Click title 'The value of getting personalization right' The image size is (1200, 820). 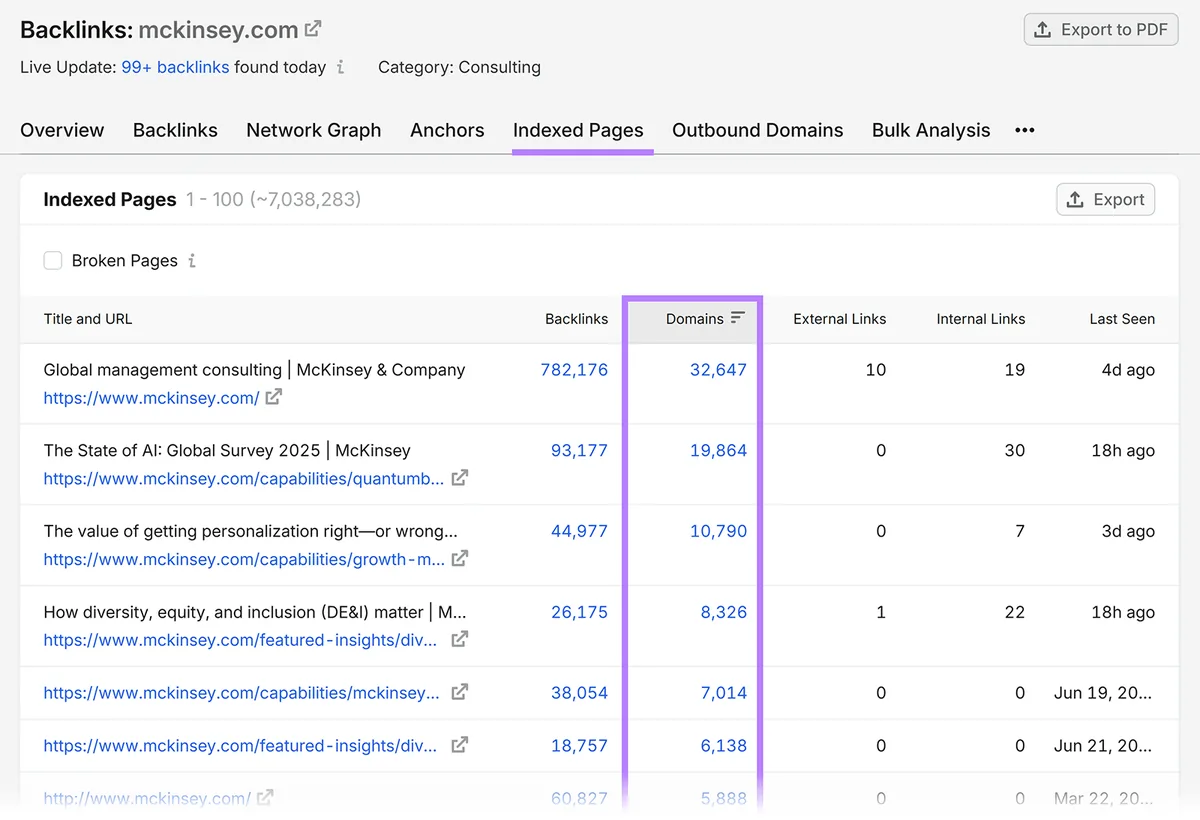(x=250, y=532)
